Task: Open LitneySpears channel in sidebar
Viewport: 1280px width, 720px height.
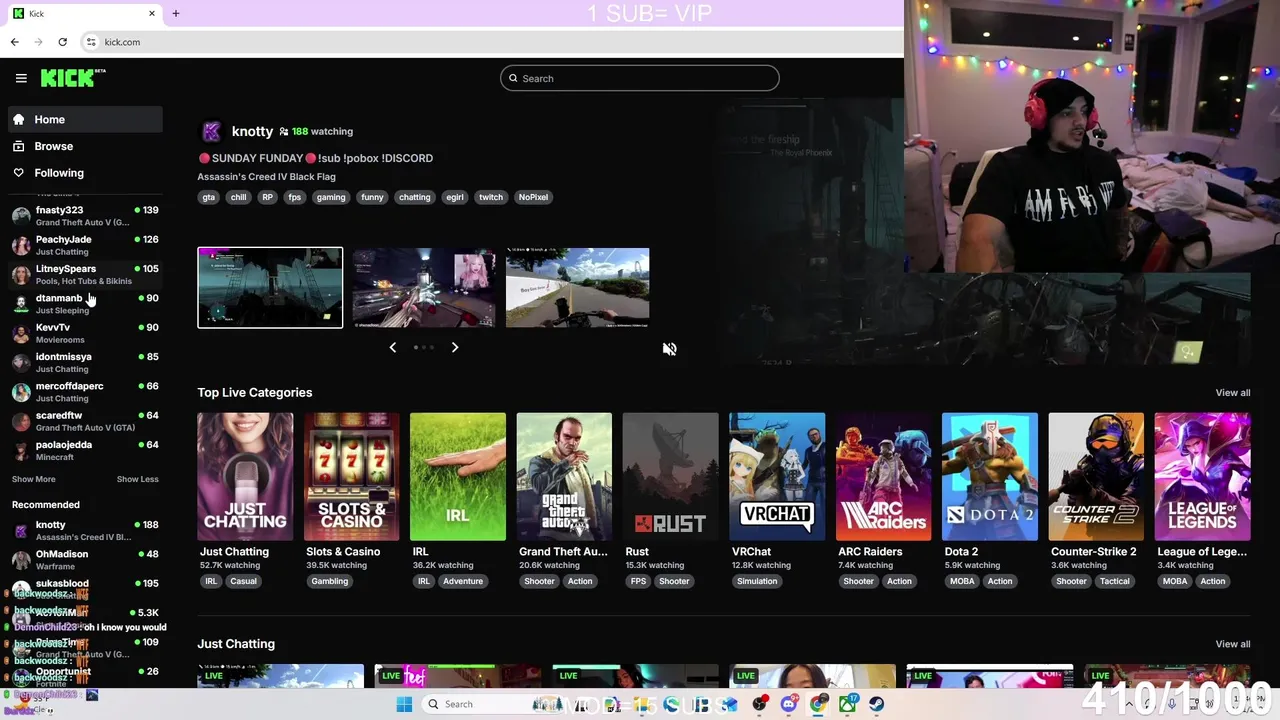Action: click(85, 274)
